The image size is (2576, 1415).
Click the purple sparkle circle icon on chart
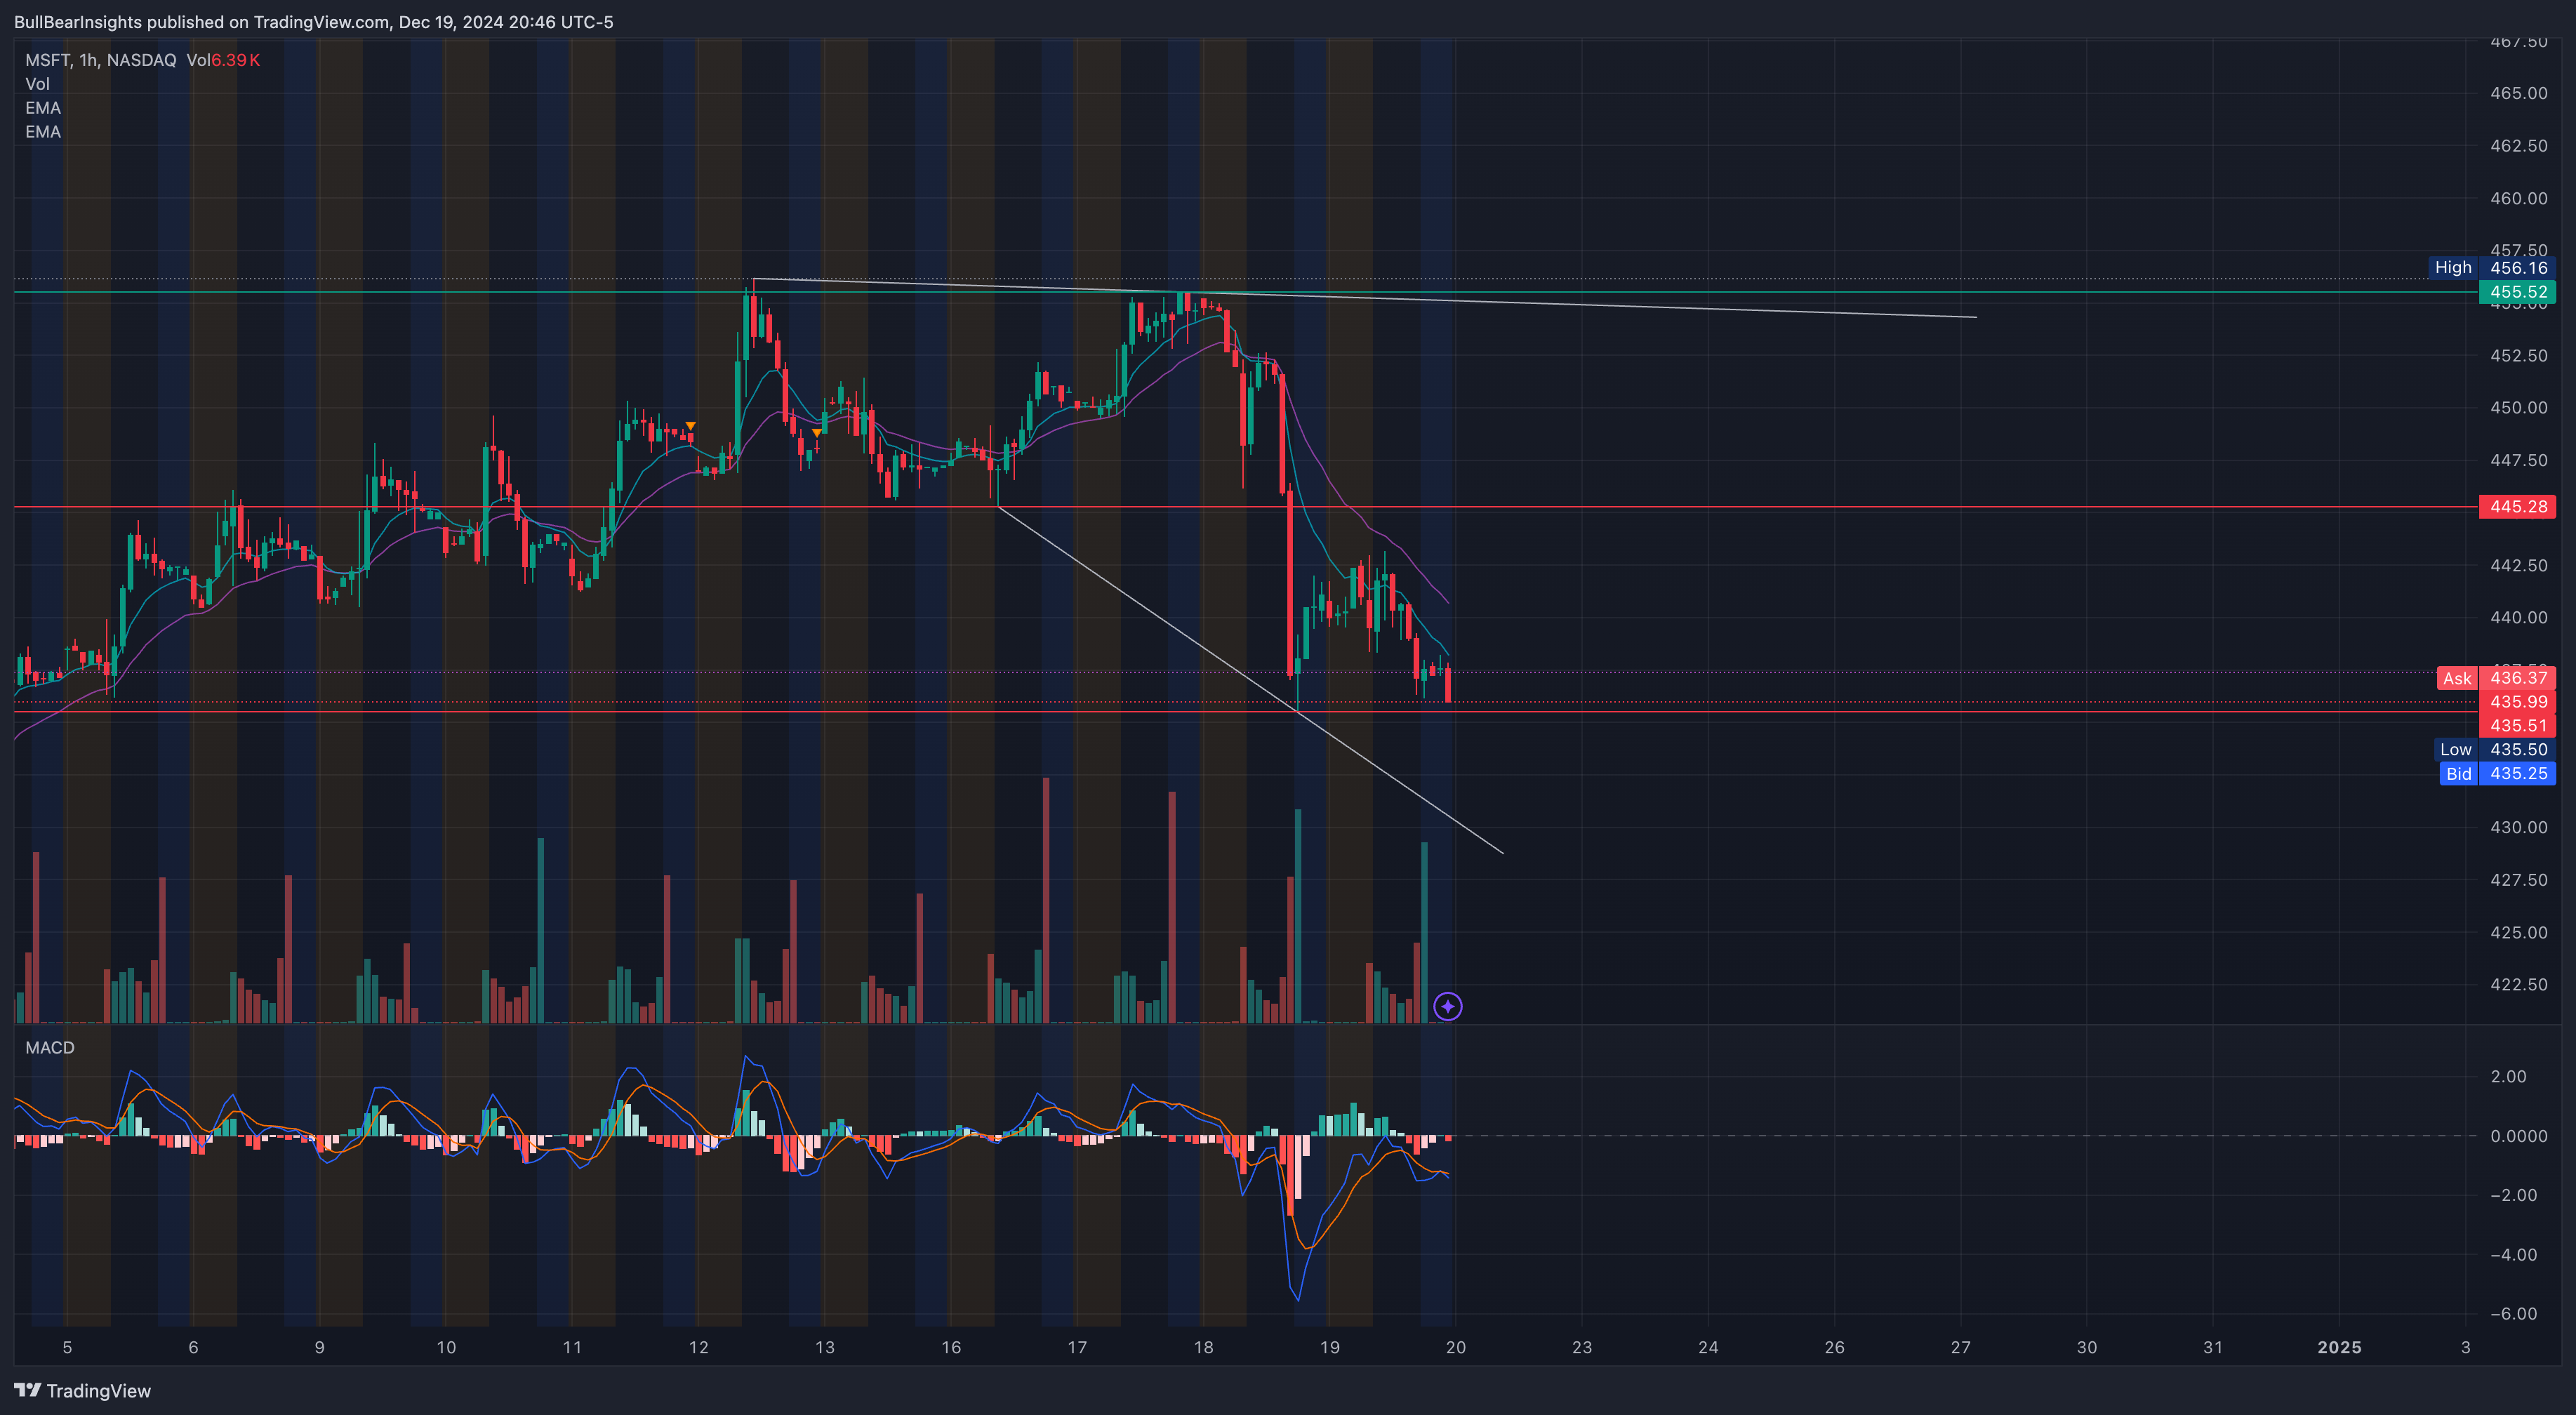1447,1006
